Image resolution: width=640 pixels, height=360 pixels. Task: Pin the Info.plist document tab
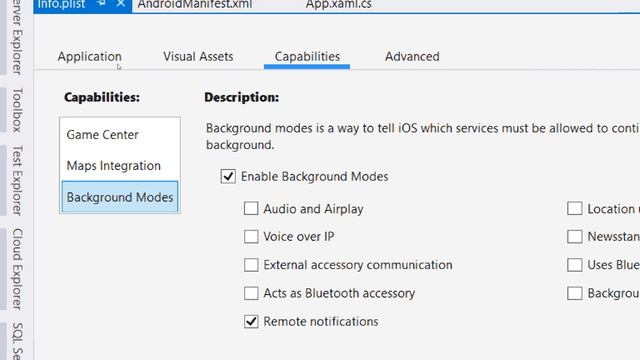102,3
